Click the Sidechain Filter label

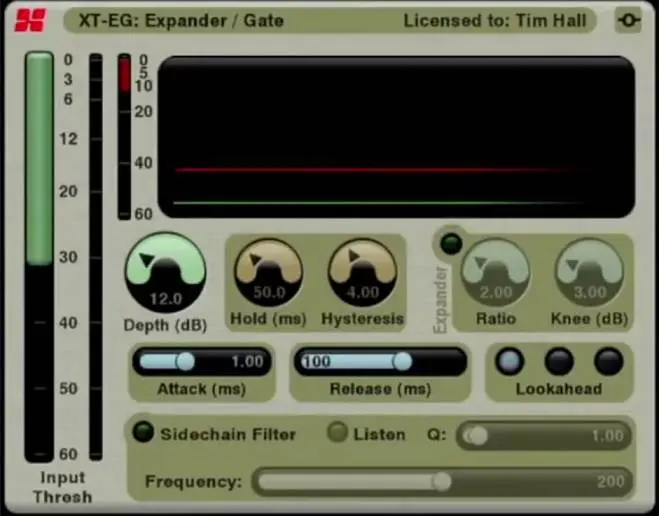click(228, 434)
